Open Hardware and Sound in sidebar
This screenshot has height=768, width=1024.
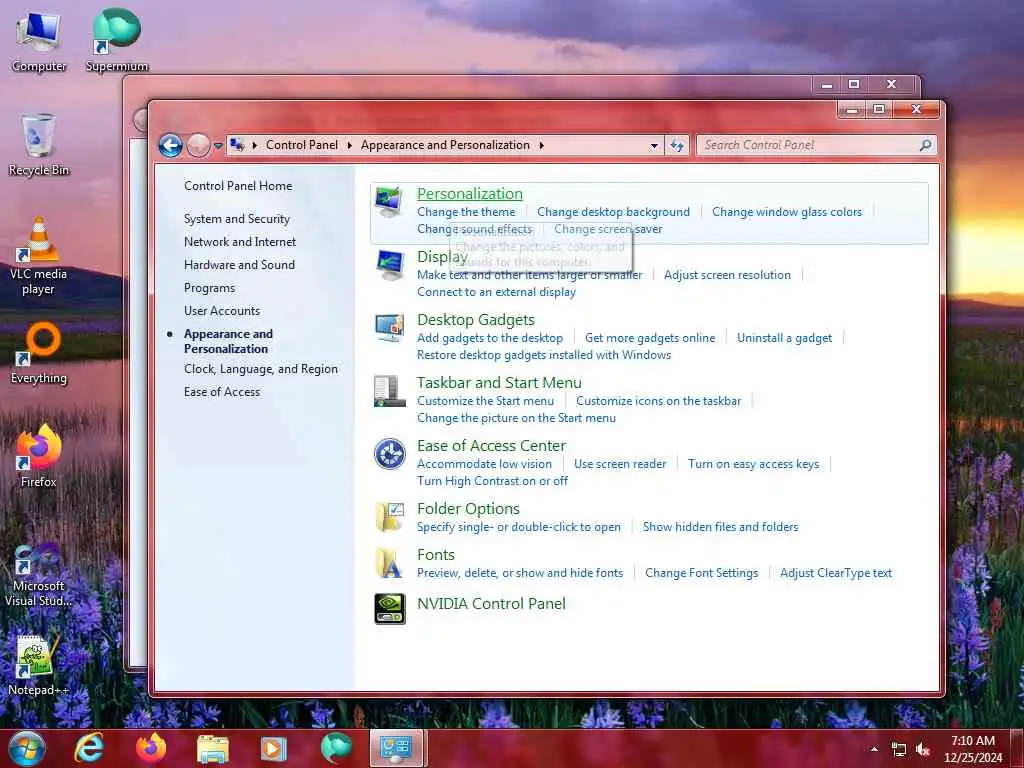[239, 264]
